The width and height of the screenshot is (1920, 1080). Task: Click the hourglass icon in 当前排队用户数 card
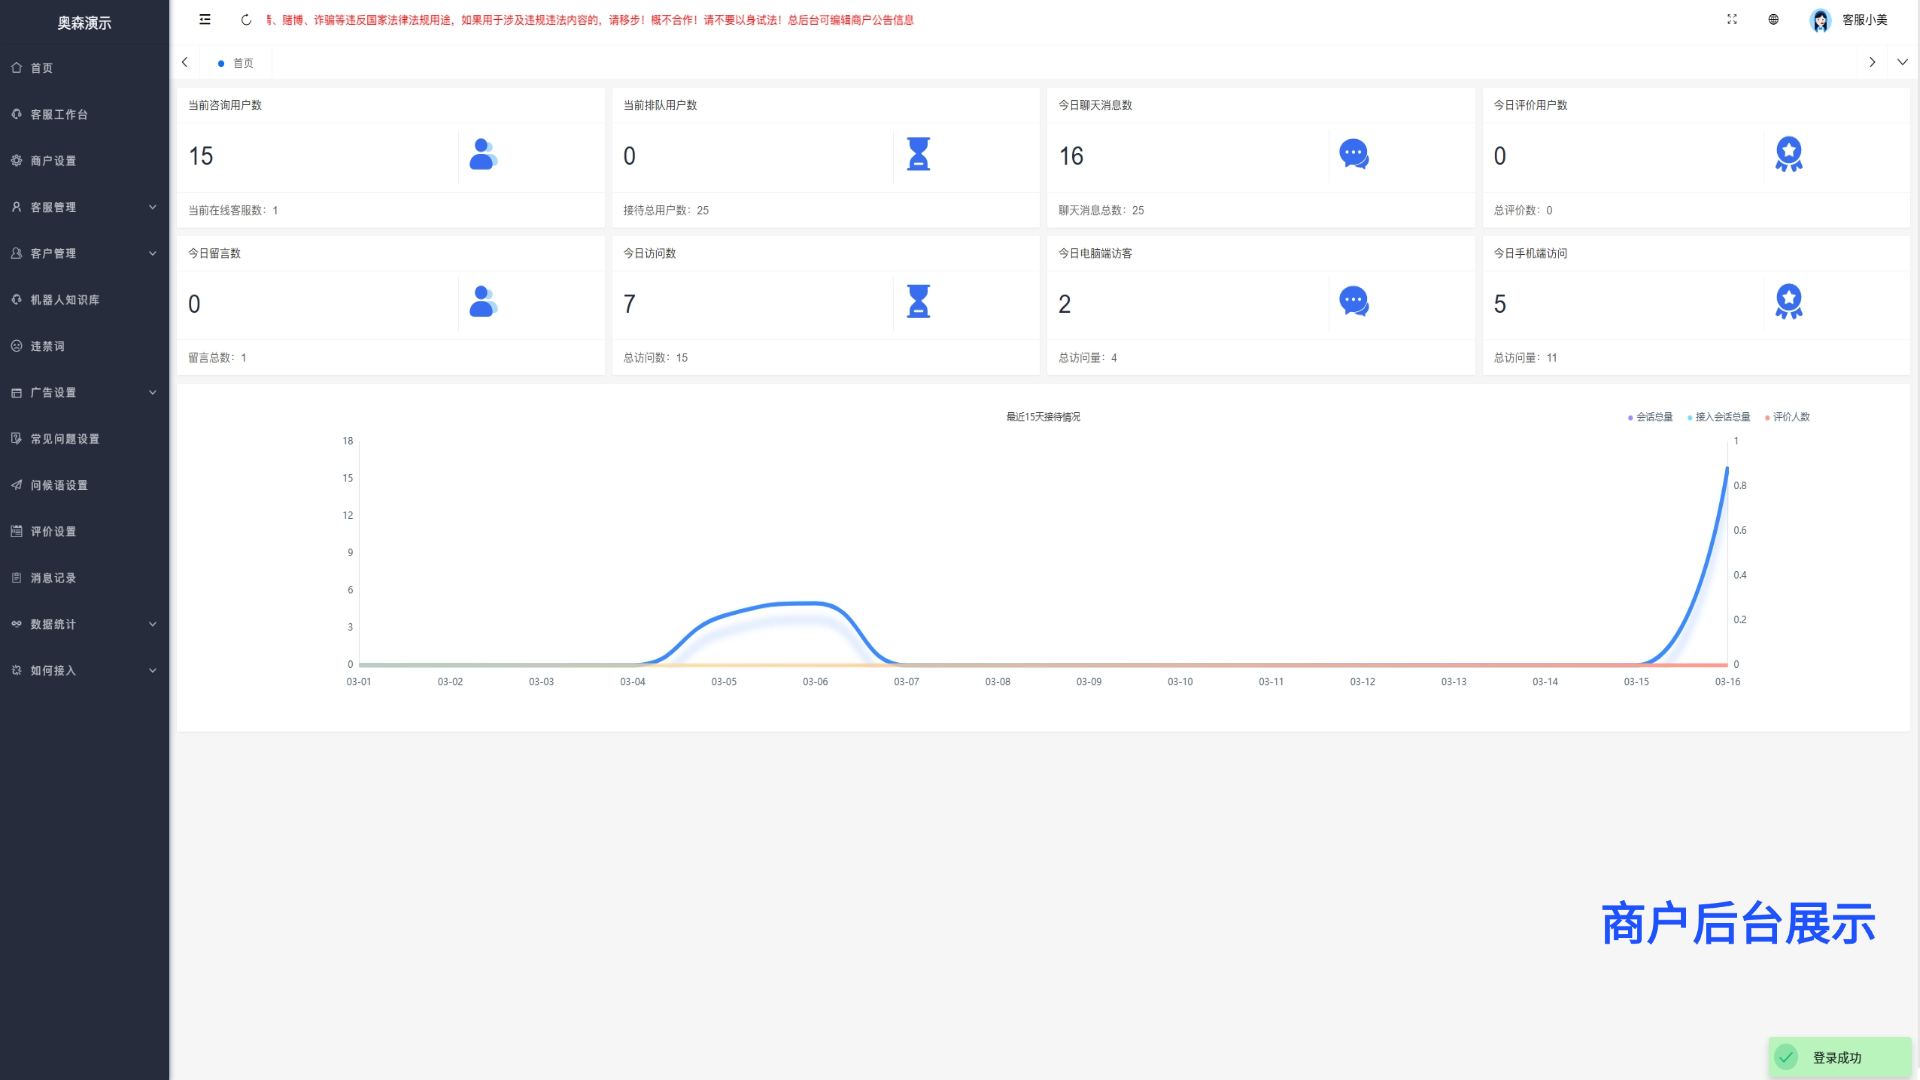(x=918, y=155)
